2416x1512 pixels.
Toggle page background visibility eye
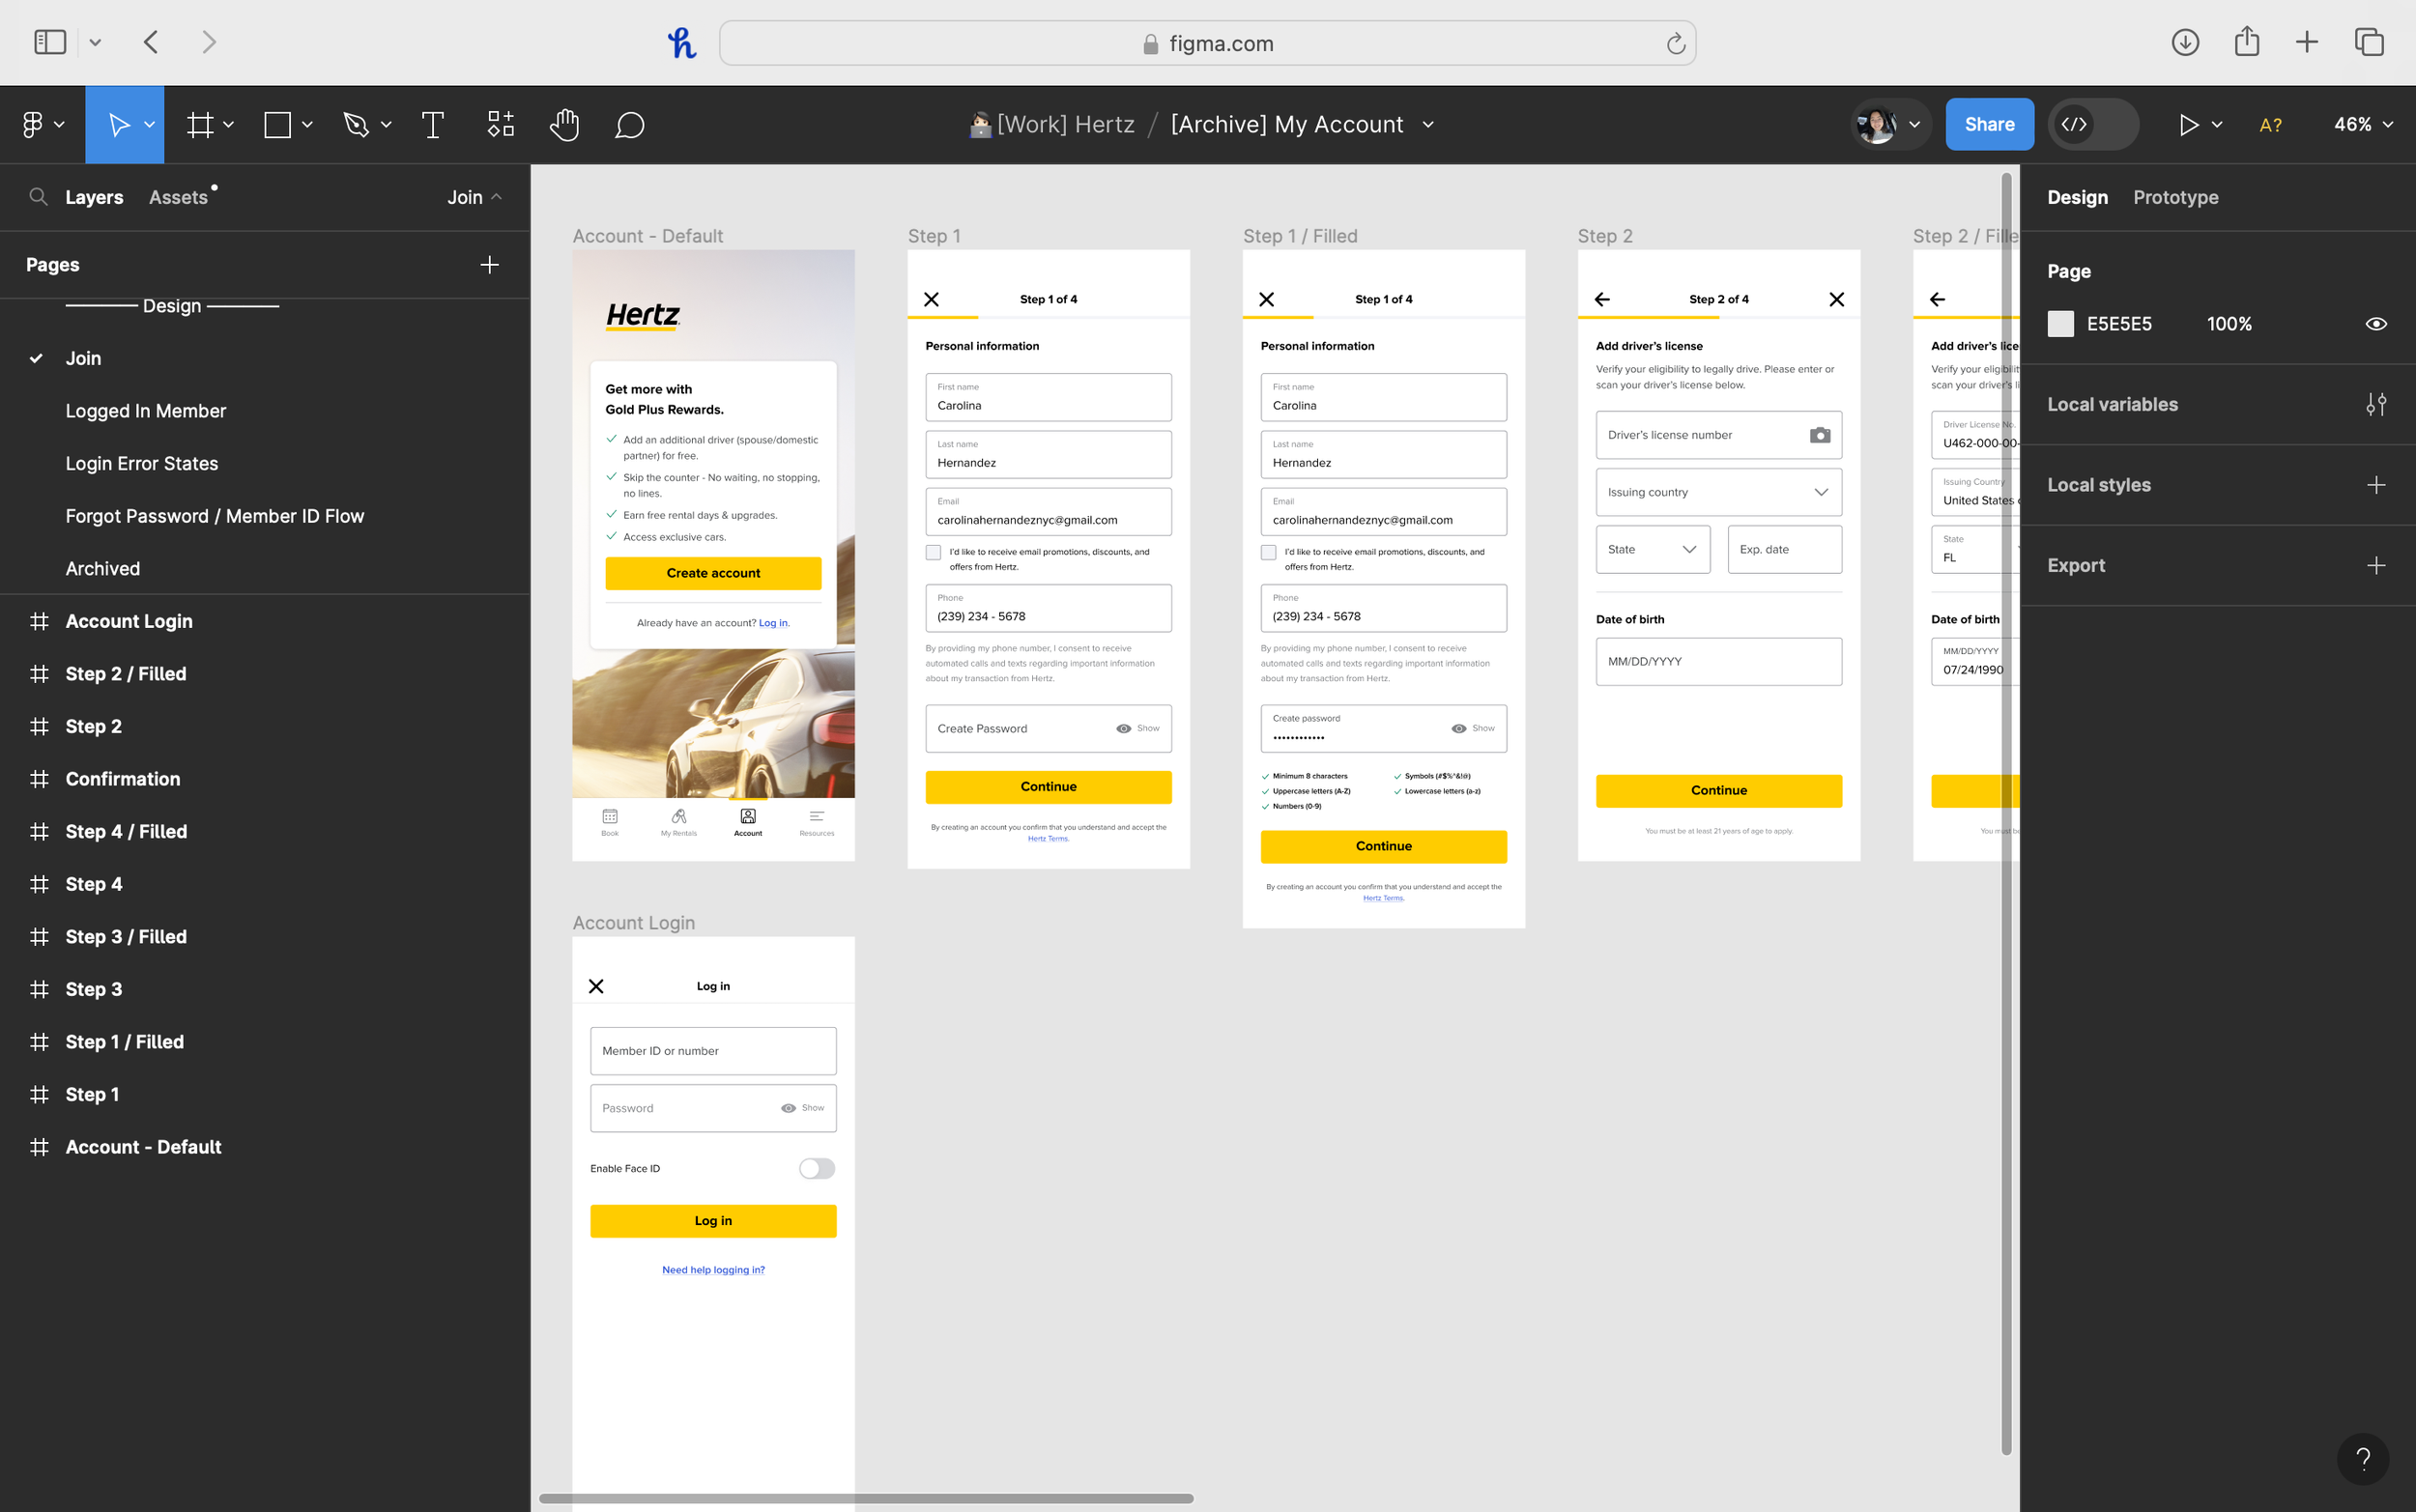click(x=2376, y=324)
